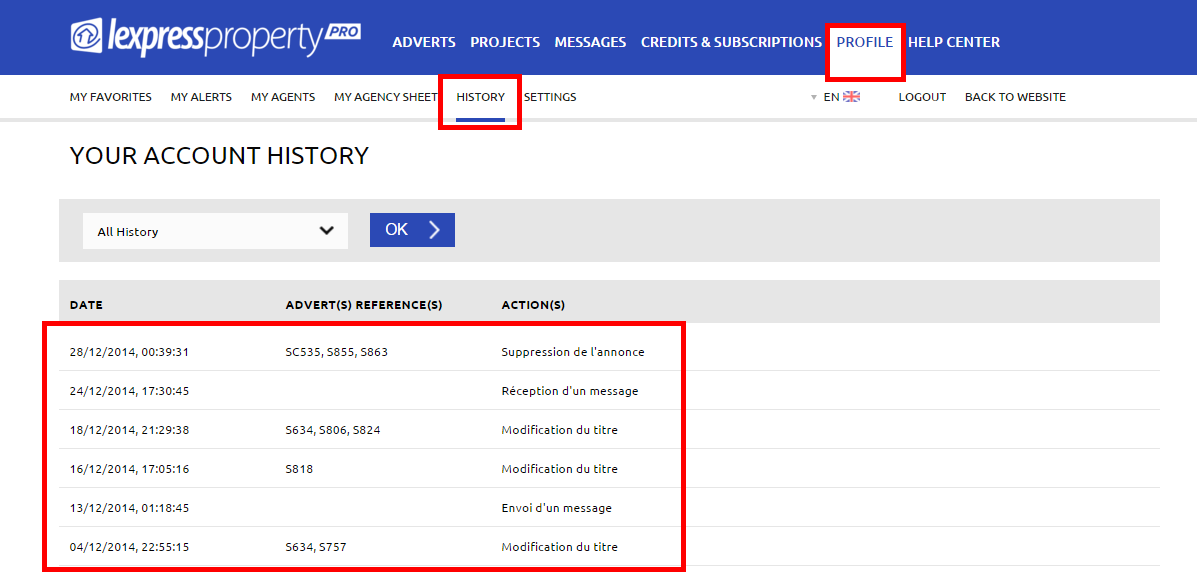Click the ACTION(S) column header
This screenshot has width=1197, height=572.
533,305
